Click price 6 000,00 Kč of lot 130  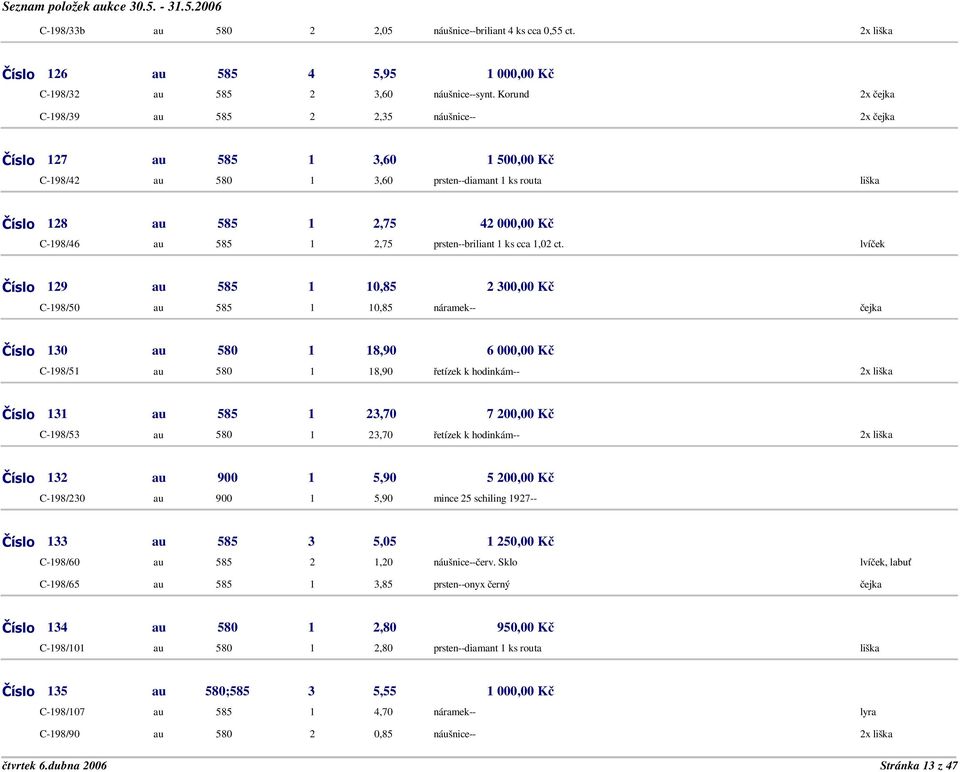click(520, 350)
